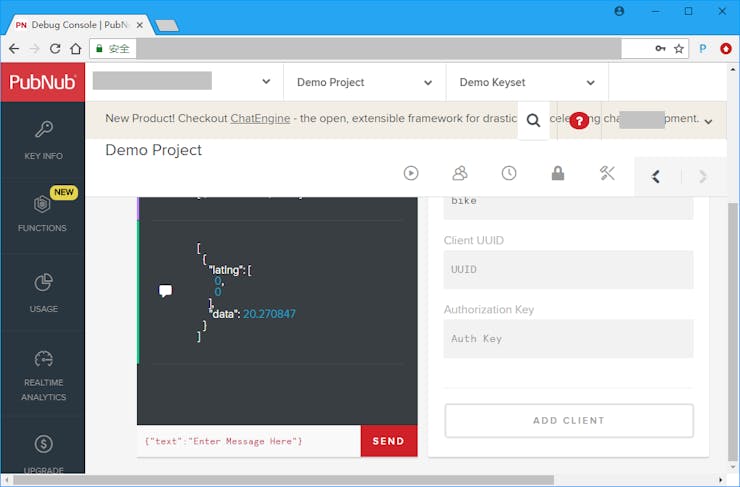
Task: Open the Chrome profile icon
Action: tap(619, 11)
